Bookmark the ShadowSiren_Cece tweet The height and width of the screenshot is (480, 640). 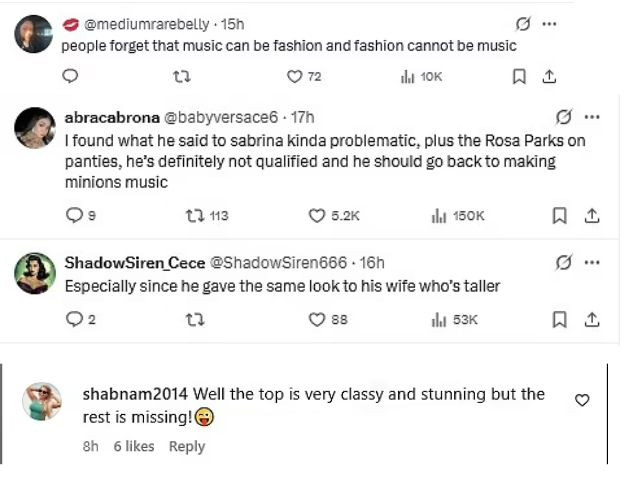click(560, 319)
